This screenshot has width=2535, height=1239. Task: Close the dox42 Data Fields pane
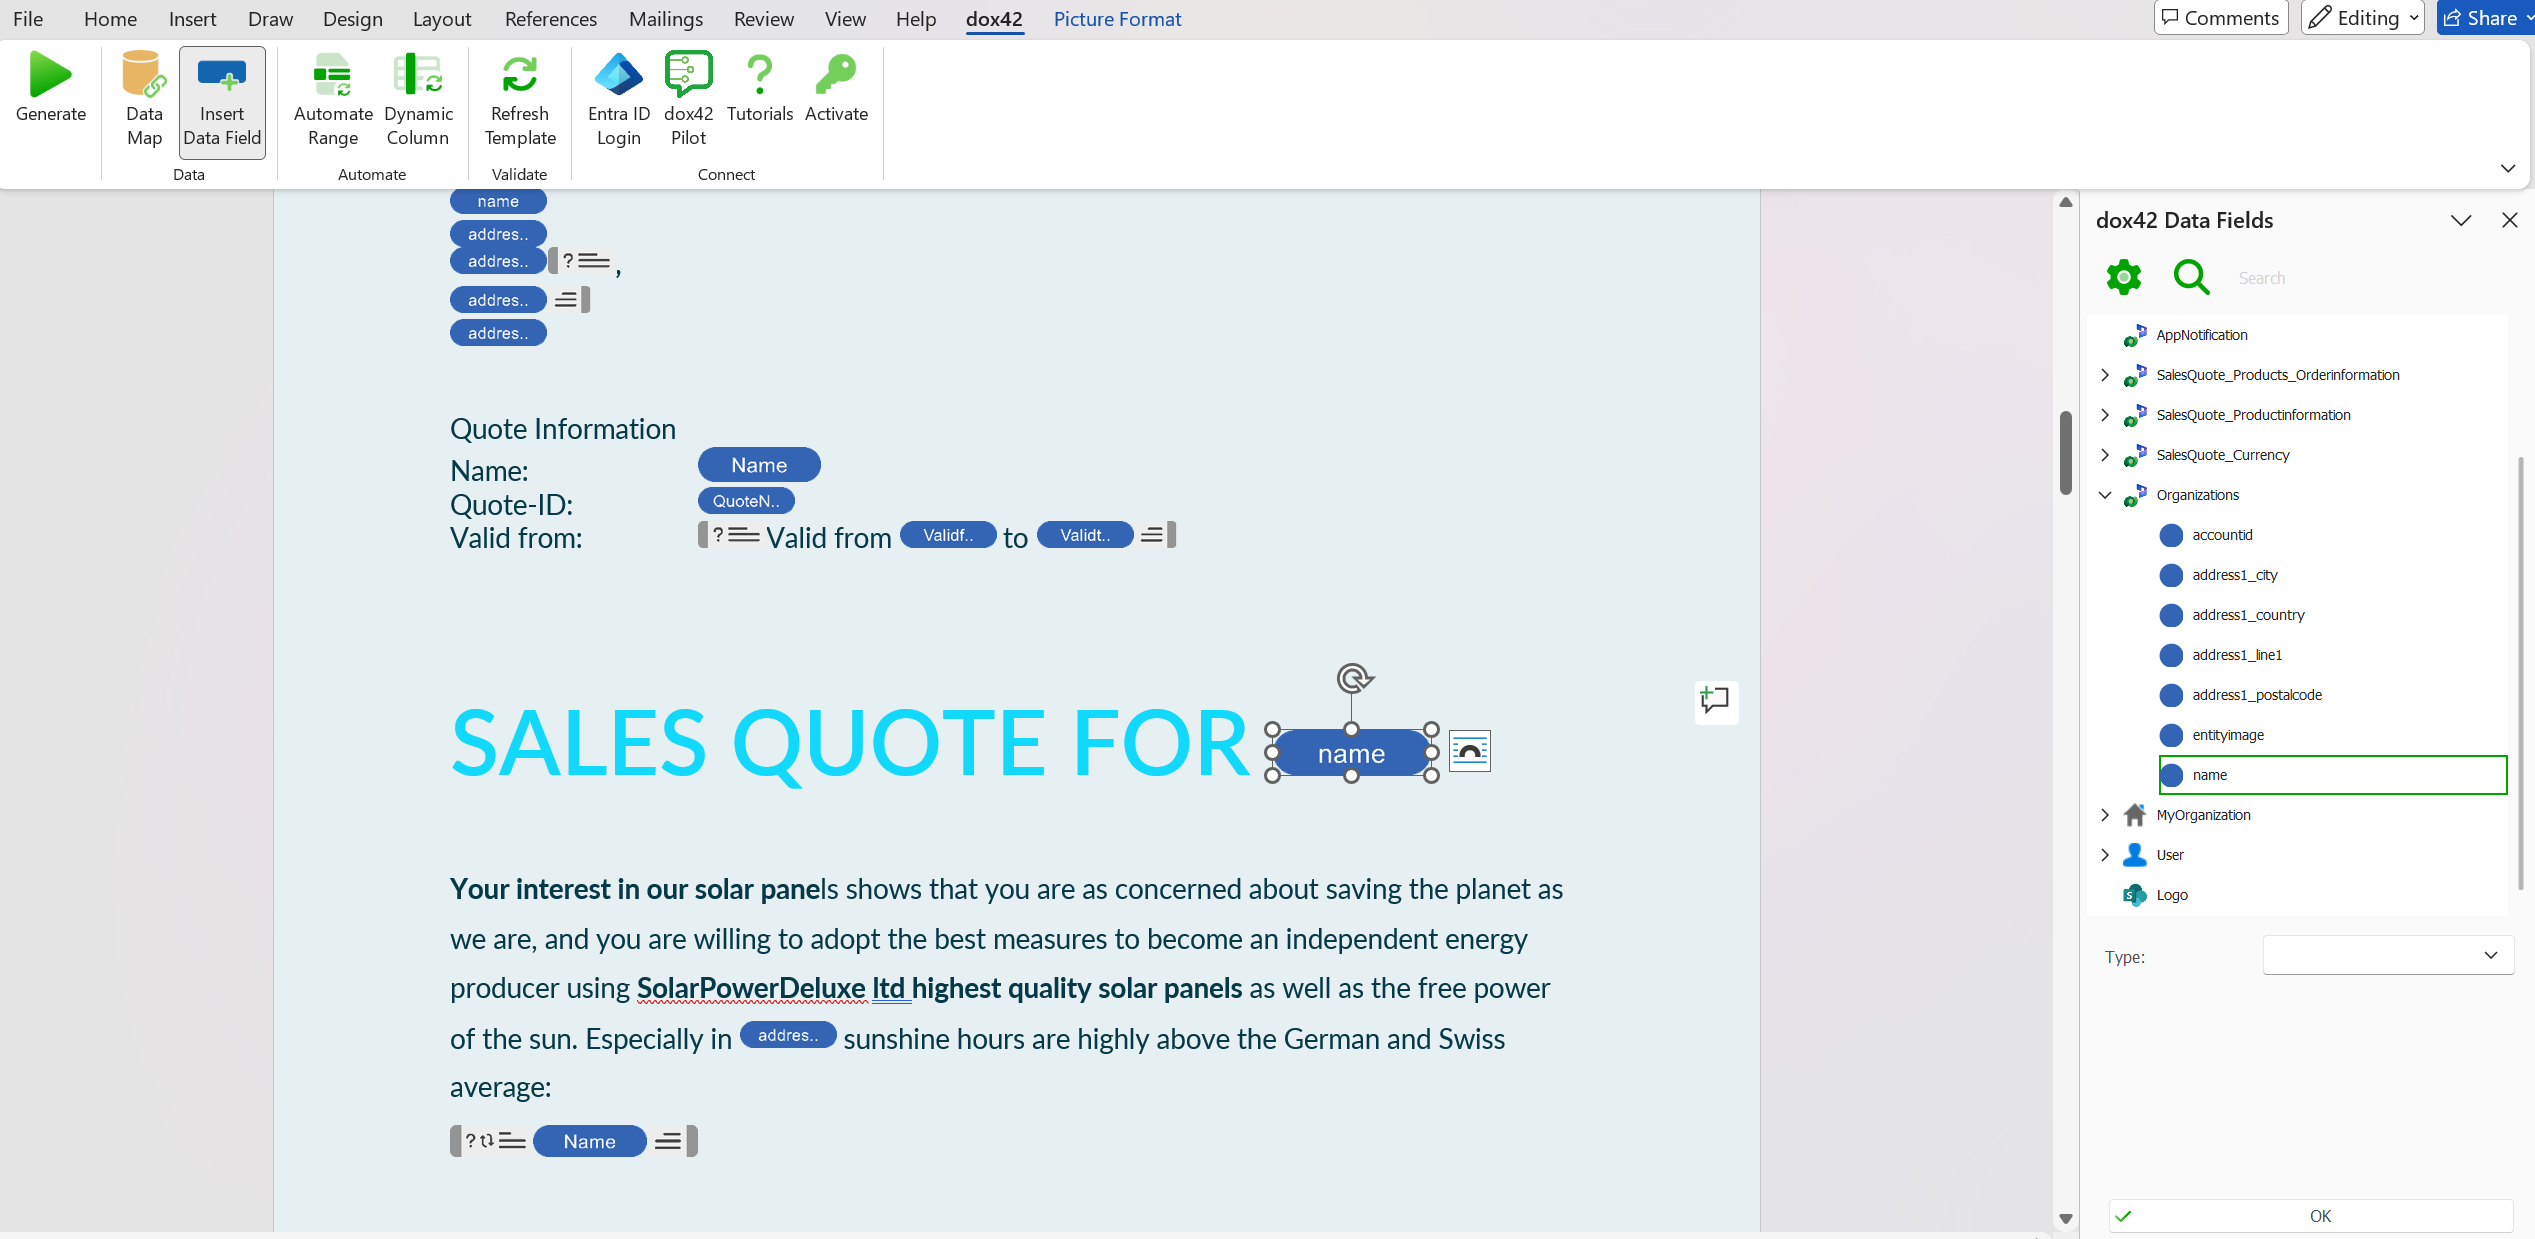click(2509, 220)
